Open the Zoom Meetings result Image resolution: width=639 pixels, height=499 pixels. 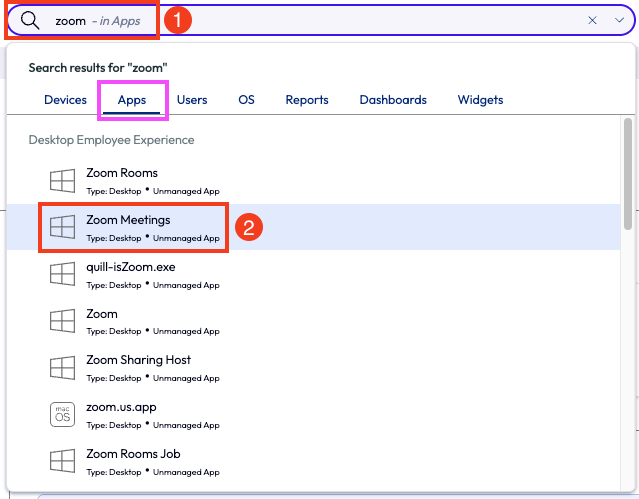[128, 220]
